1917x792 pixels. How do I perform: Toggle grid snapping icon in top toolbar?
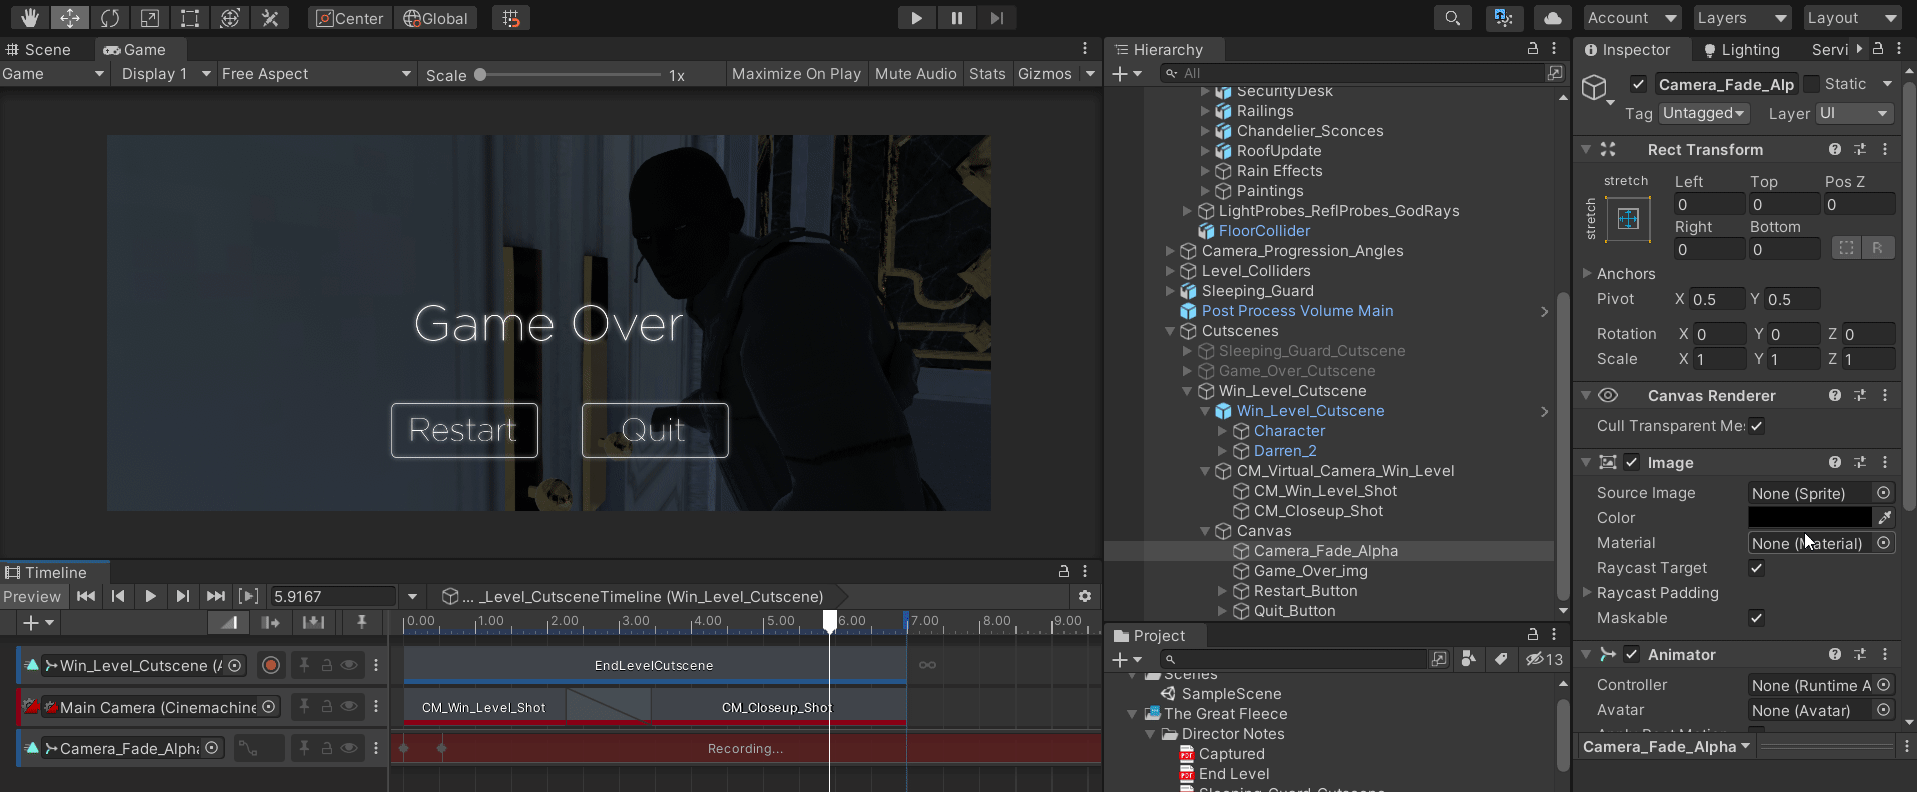pyautogui.click(x=511, y=18)
